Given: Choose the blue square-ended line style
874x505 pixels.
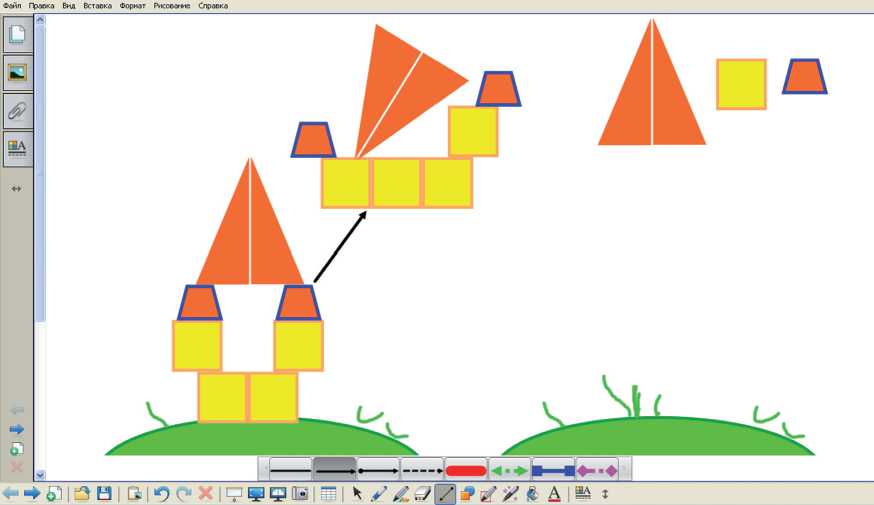Looking at the screenshot, I should coord(553,470).
